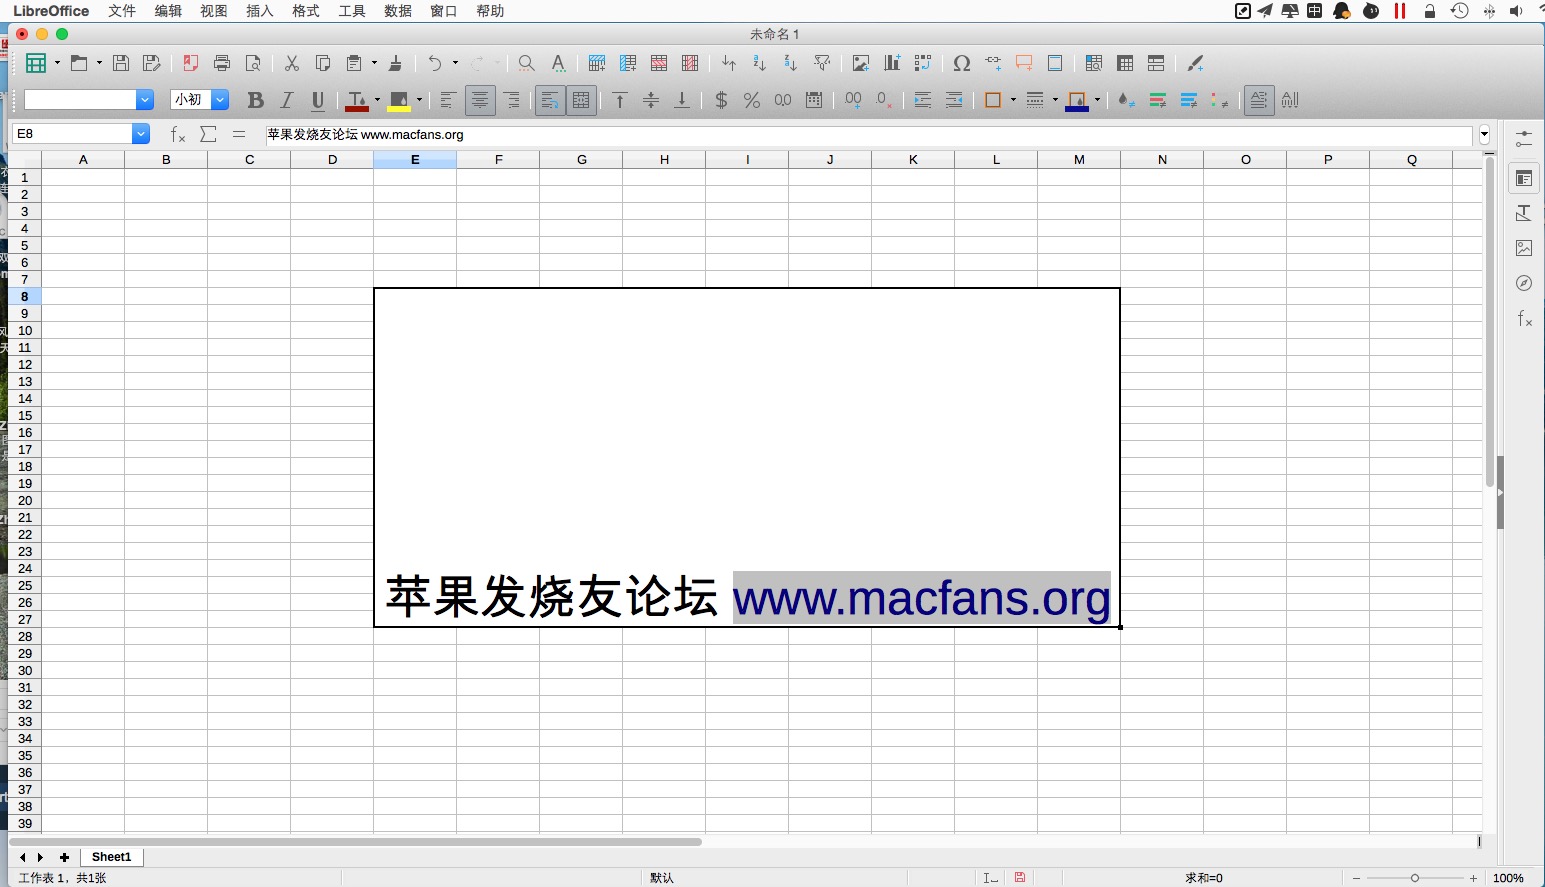Insert a chart
The width and height of the screenshot is (1545, 887).
892,63
